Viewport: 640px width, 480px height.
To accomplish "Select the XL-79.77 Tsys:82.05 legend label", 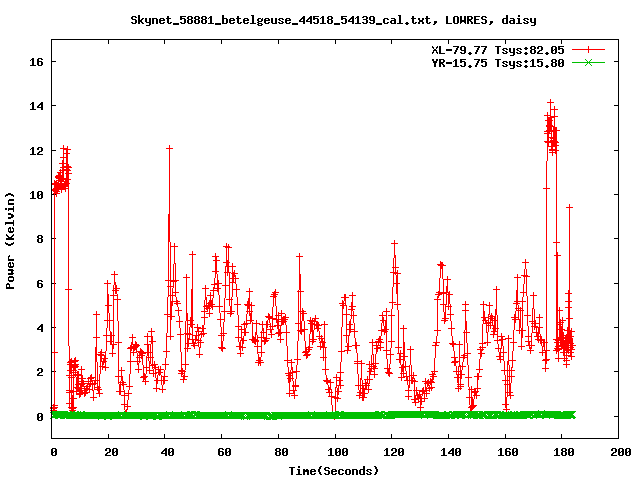I will [498, 50].
